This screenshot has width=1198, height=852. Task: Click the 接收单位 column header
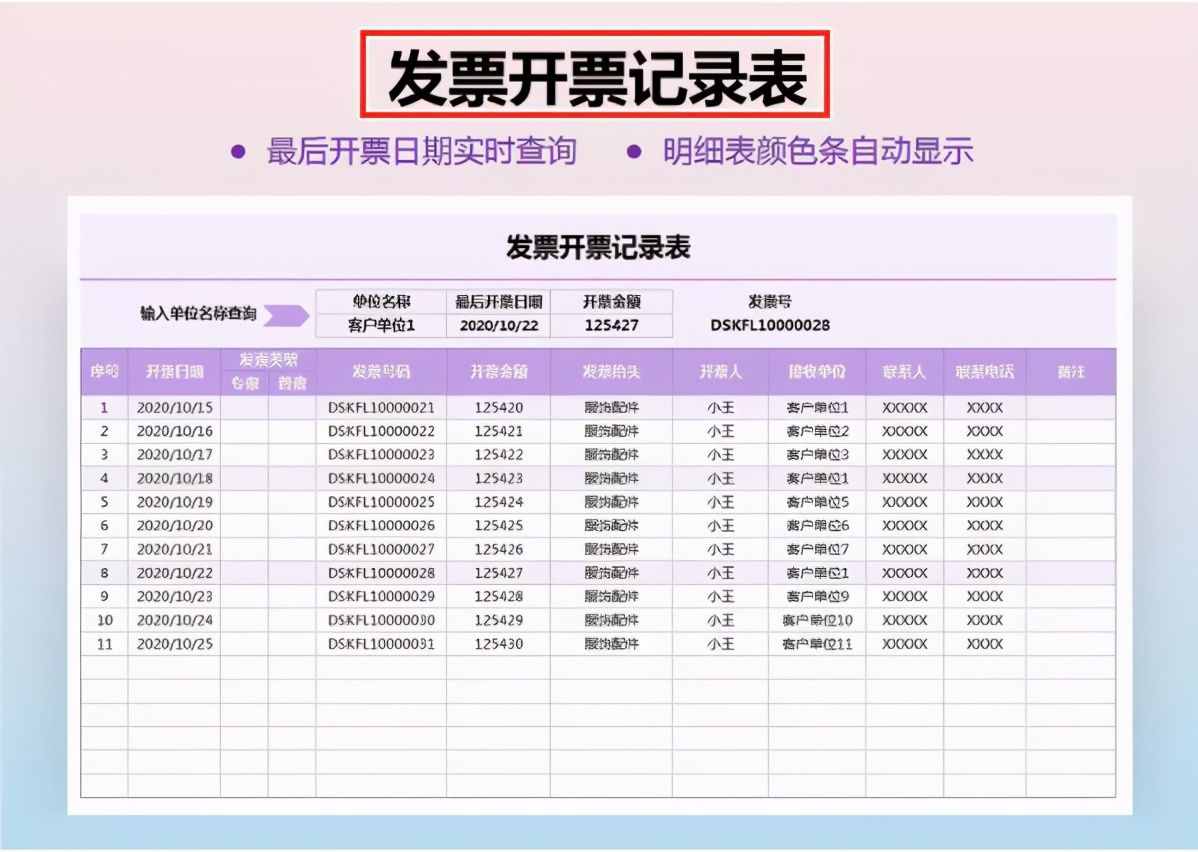[x=817, y=372]
